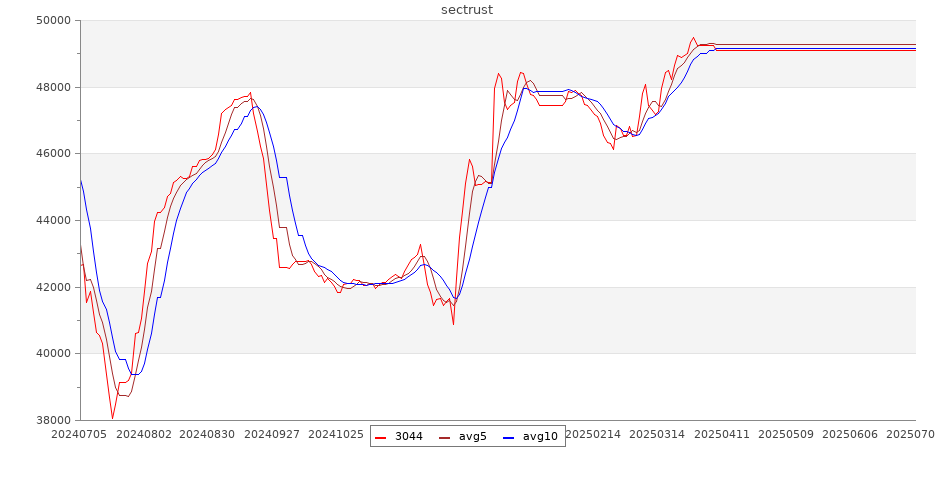Click the red line swatch beside 3044

pos(381,437)
